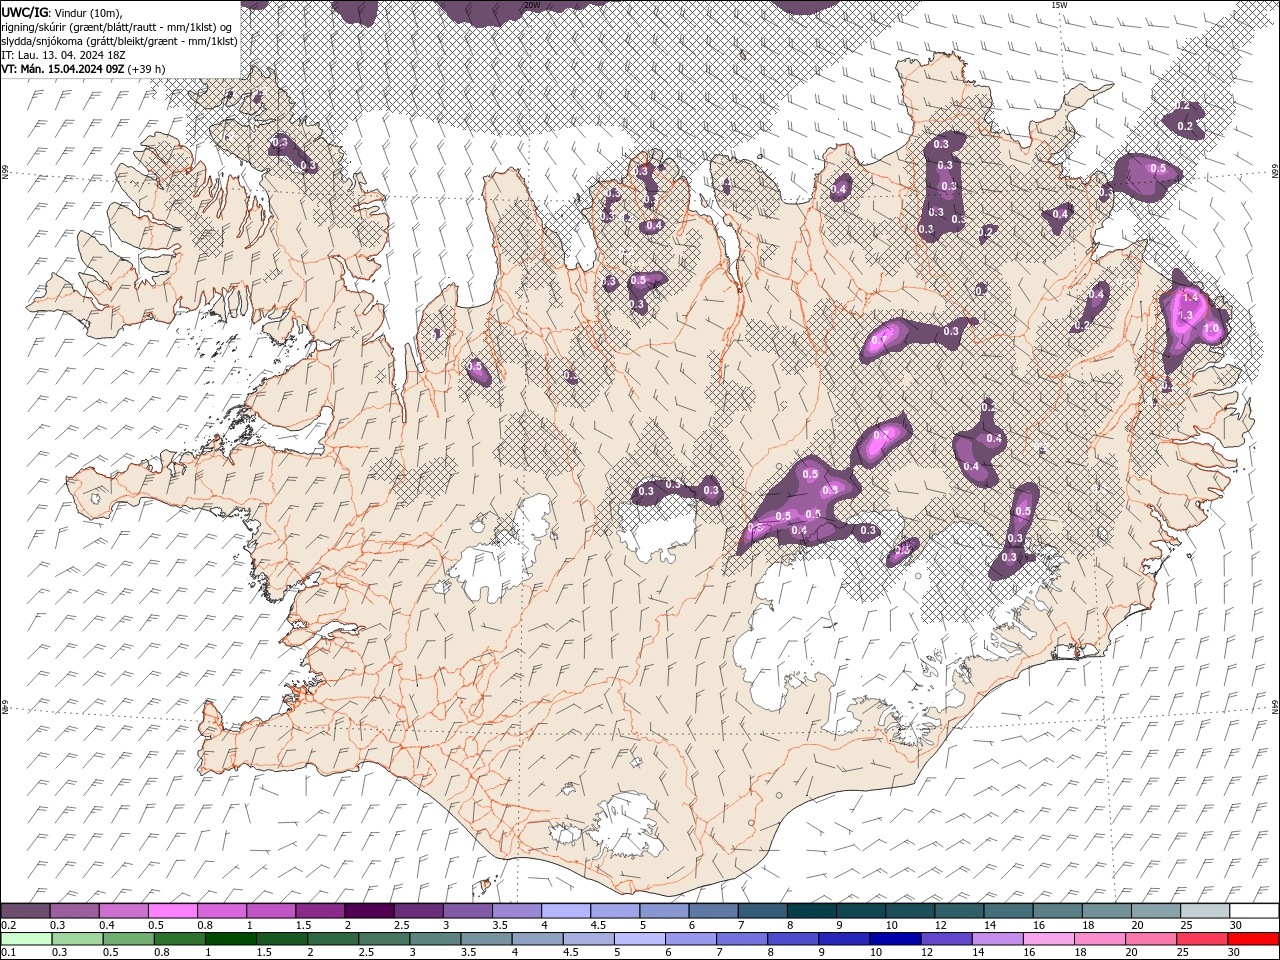Select the 'IT: Lau. 13. 04. 2024 18Z' line
The width and height of the screenshot is (1280, 960).
[x=64, y=54]
